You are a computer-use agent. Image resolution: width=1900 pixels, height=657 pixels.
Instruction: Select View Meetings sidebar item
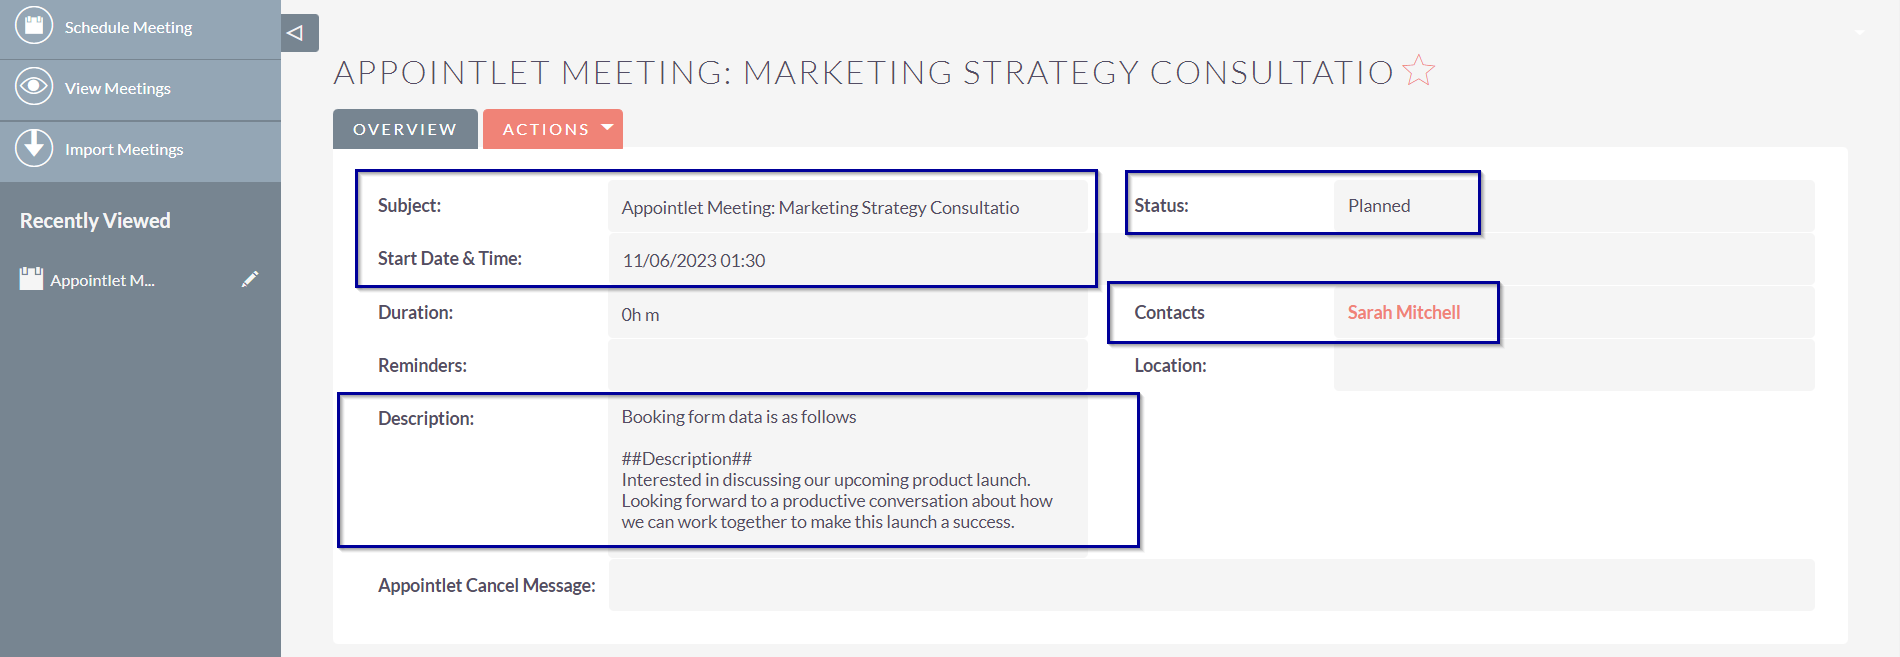[118, 89]
